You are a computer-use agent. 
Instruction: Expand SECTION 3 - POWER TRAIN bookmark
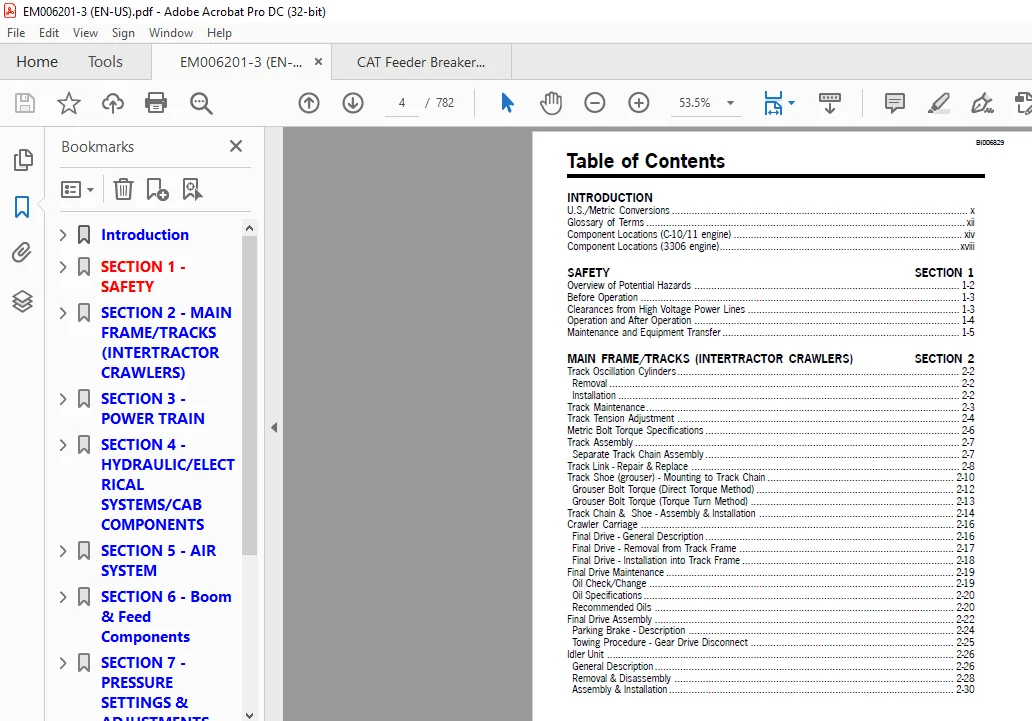(x=63, y=399)
